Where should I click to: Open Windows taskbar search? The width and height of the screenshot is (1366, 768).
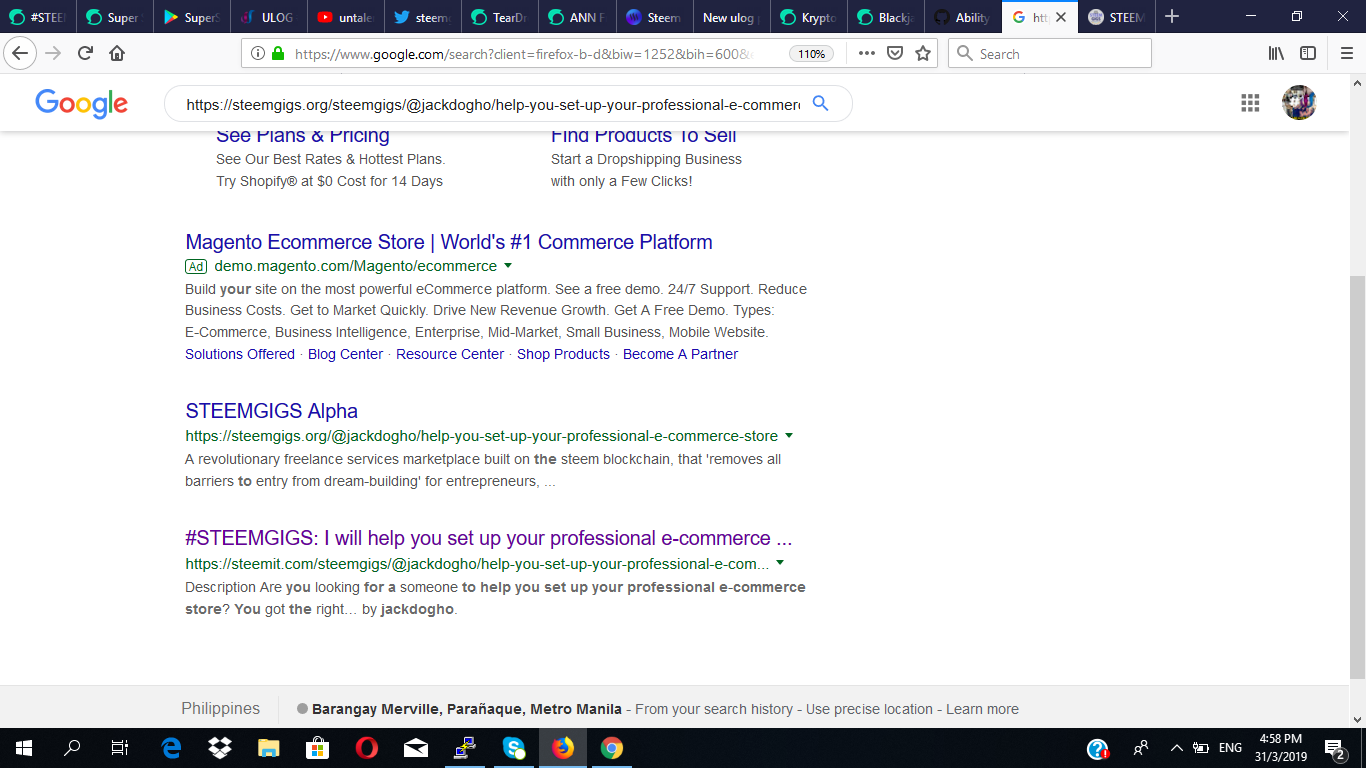(72, 748)
